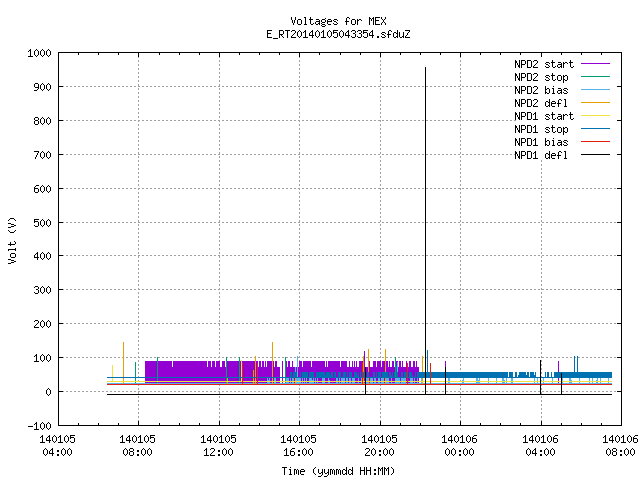Click the '140106 04:00' time tick label
Image resolution: width=640 pixels, height=480 pixels.
540,446
